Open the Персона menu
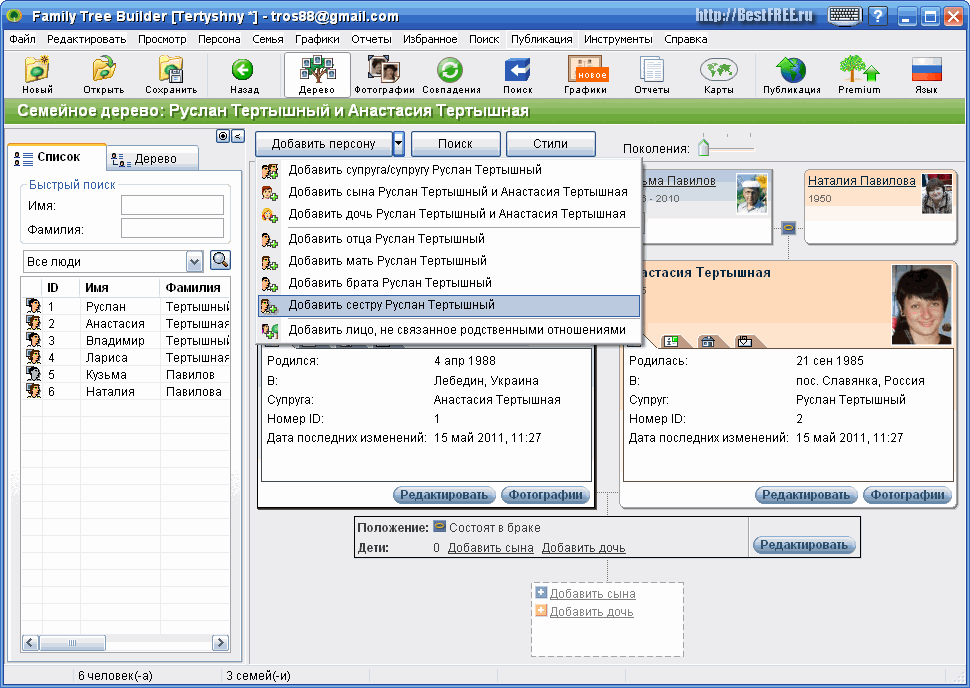Screen dimensions: 970x688 [x=219, y=39]
